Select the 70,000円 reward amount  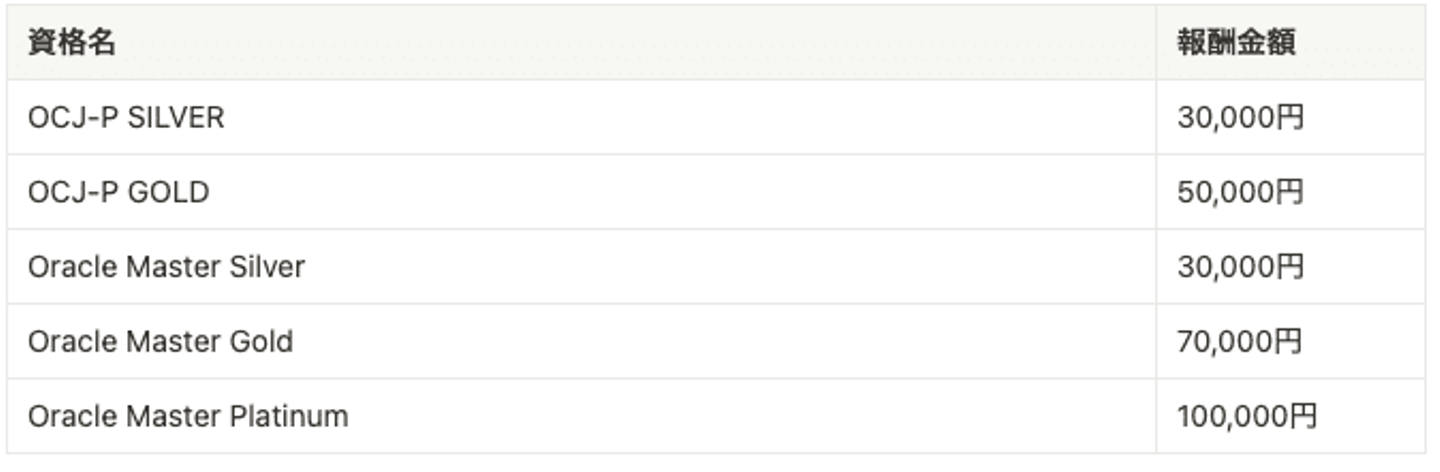point(1241,342)
